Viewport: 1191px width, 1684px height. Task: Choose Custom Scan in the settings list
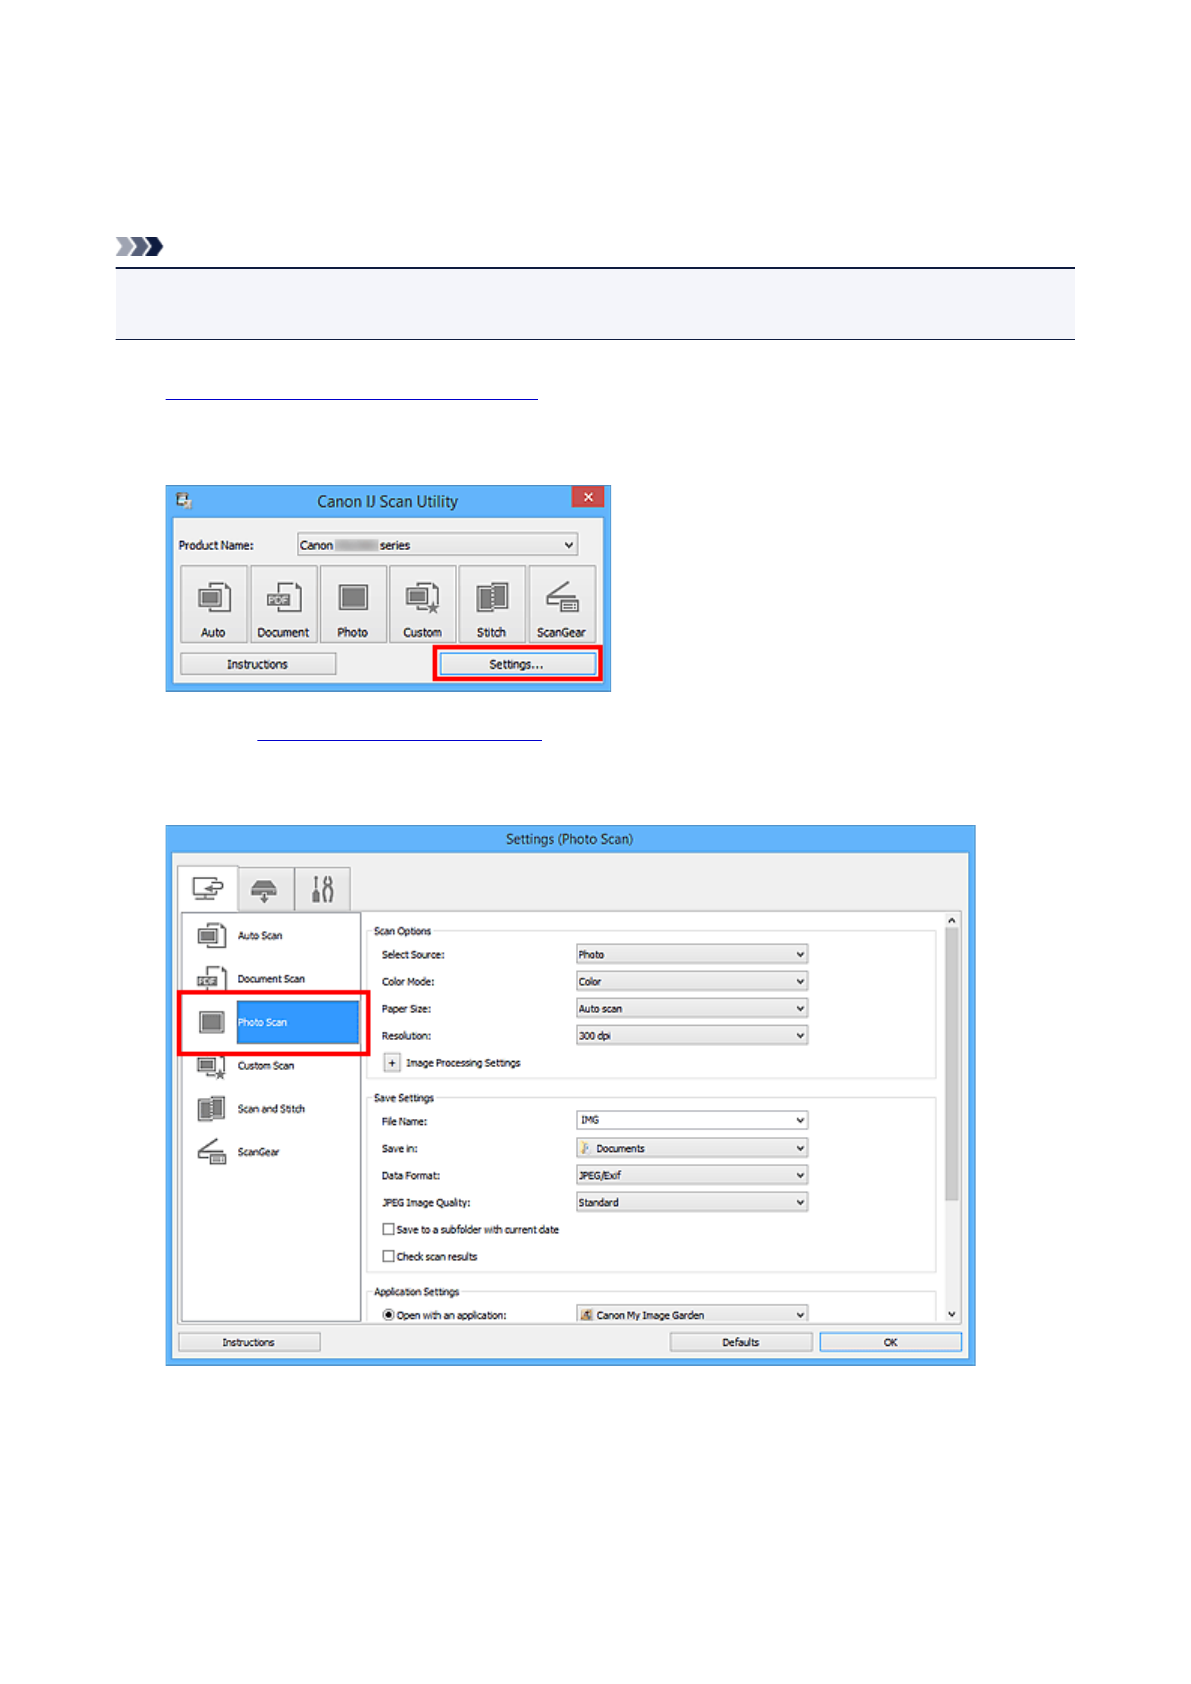(x=265, y=1066)
